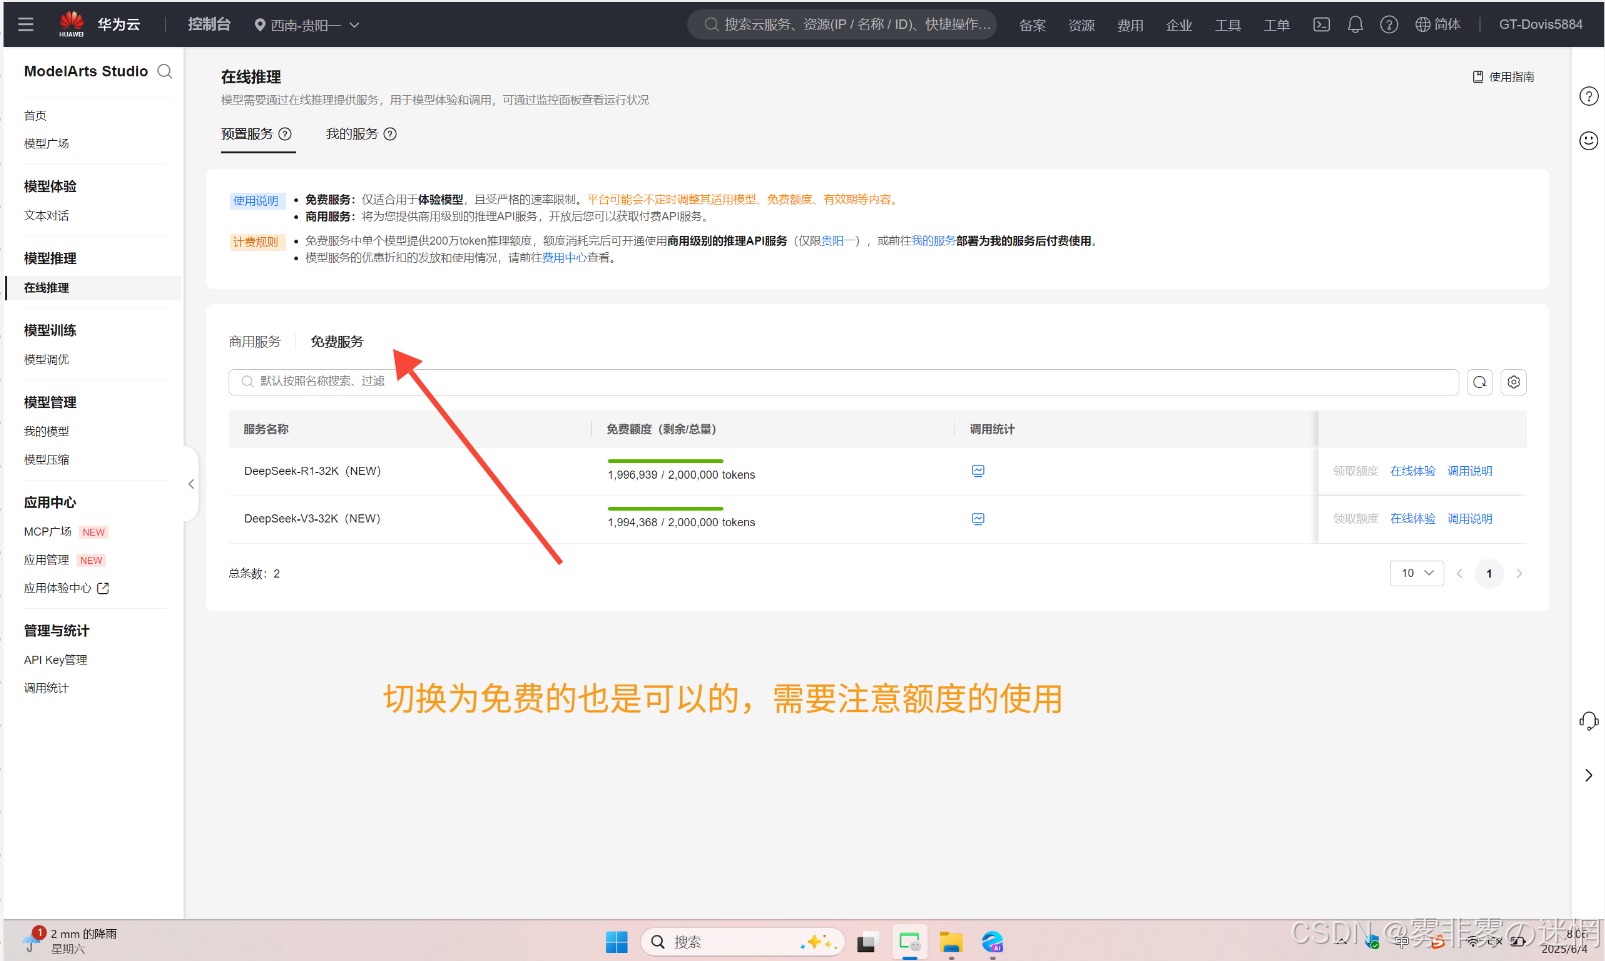Open the 资源 menu in the top bar

pyautogui.click(x=1081, y=25)
